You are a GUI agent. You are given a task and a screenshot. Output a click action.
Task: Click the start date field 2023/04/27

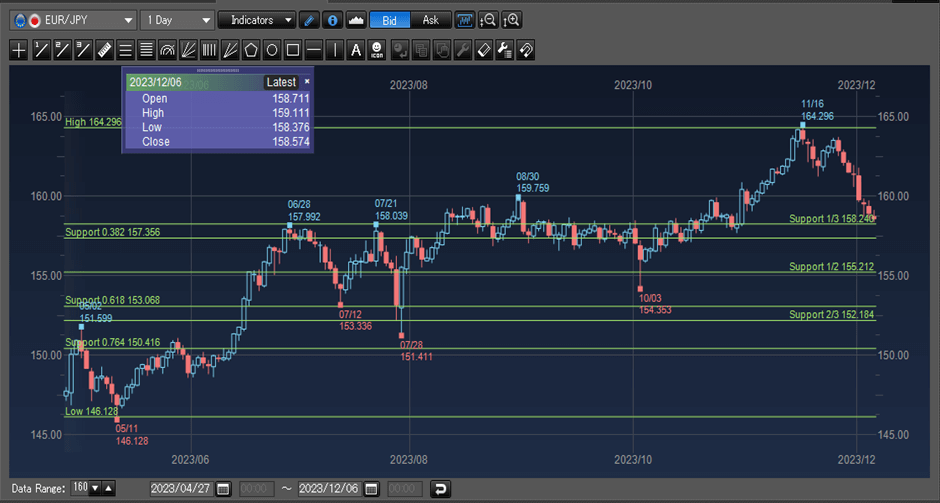point(181,489)
